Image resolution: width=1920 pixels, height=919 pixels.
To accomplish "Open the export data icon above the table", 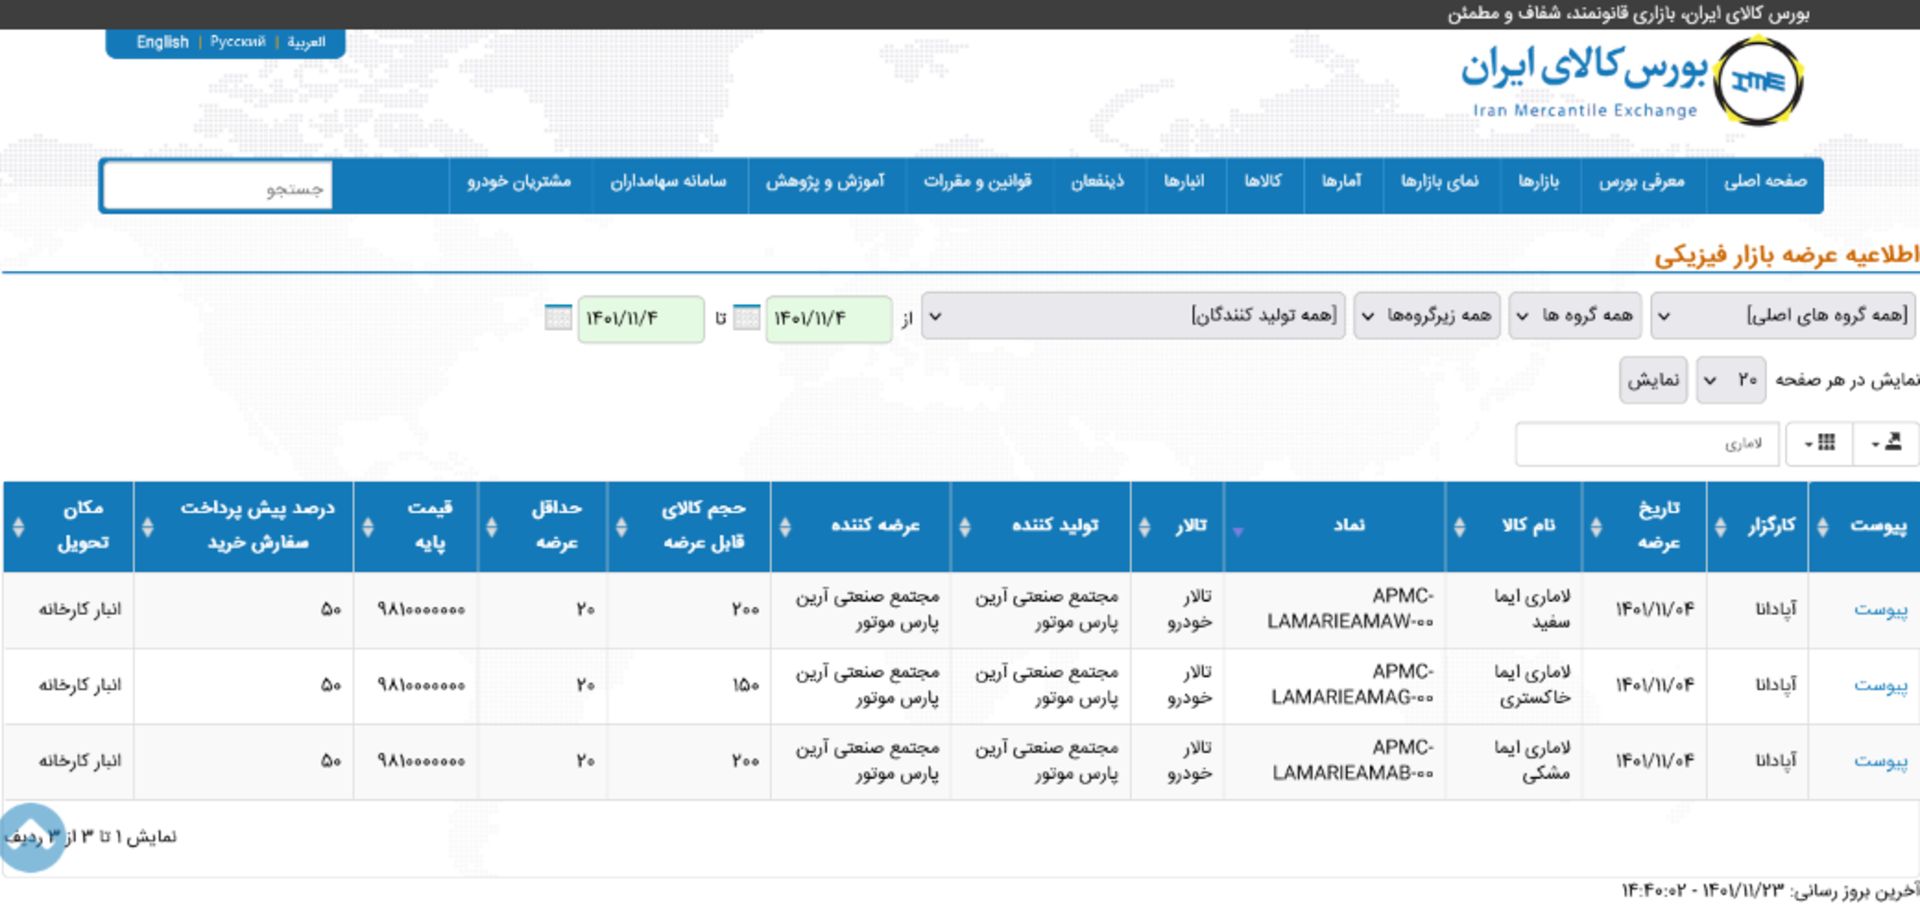I will point(1885,443).
